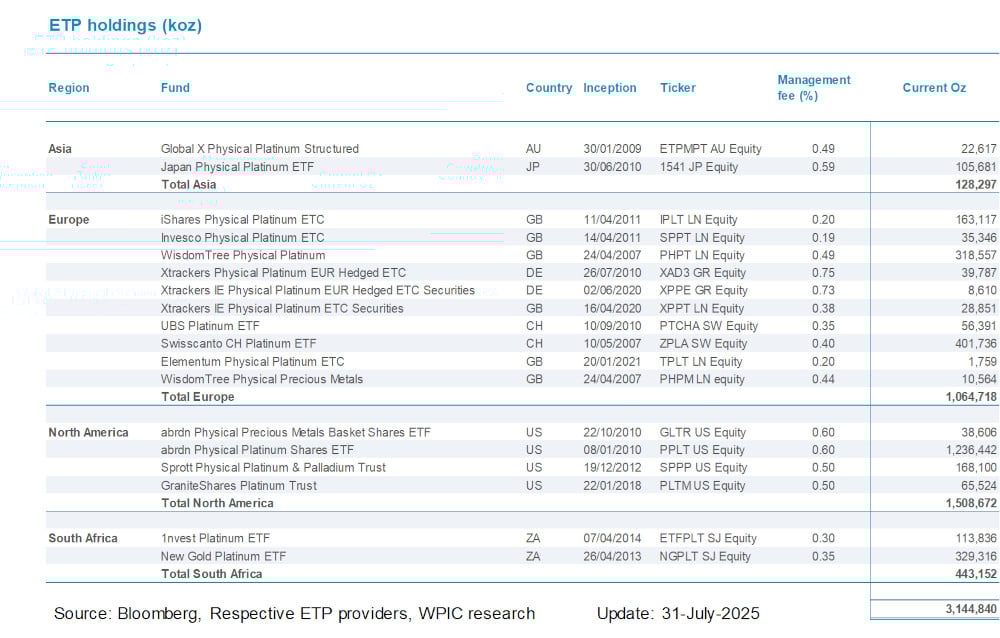Click abrdn Physical Platinum Shares ETF
1000x638 pixels.
[x=257, y=450]
